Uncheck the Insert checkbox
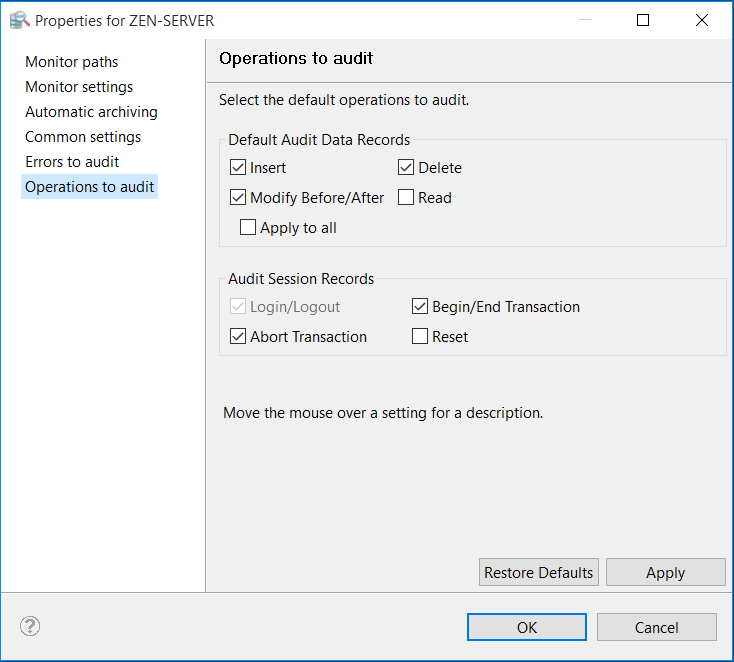 coord(238,168)
